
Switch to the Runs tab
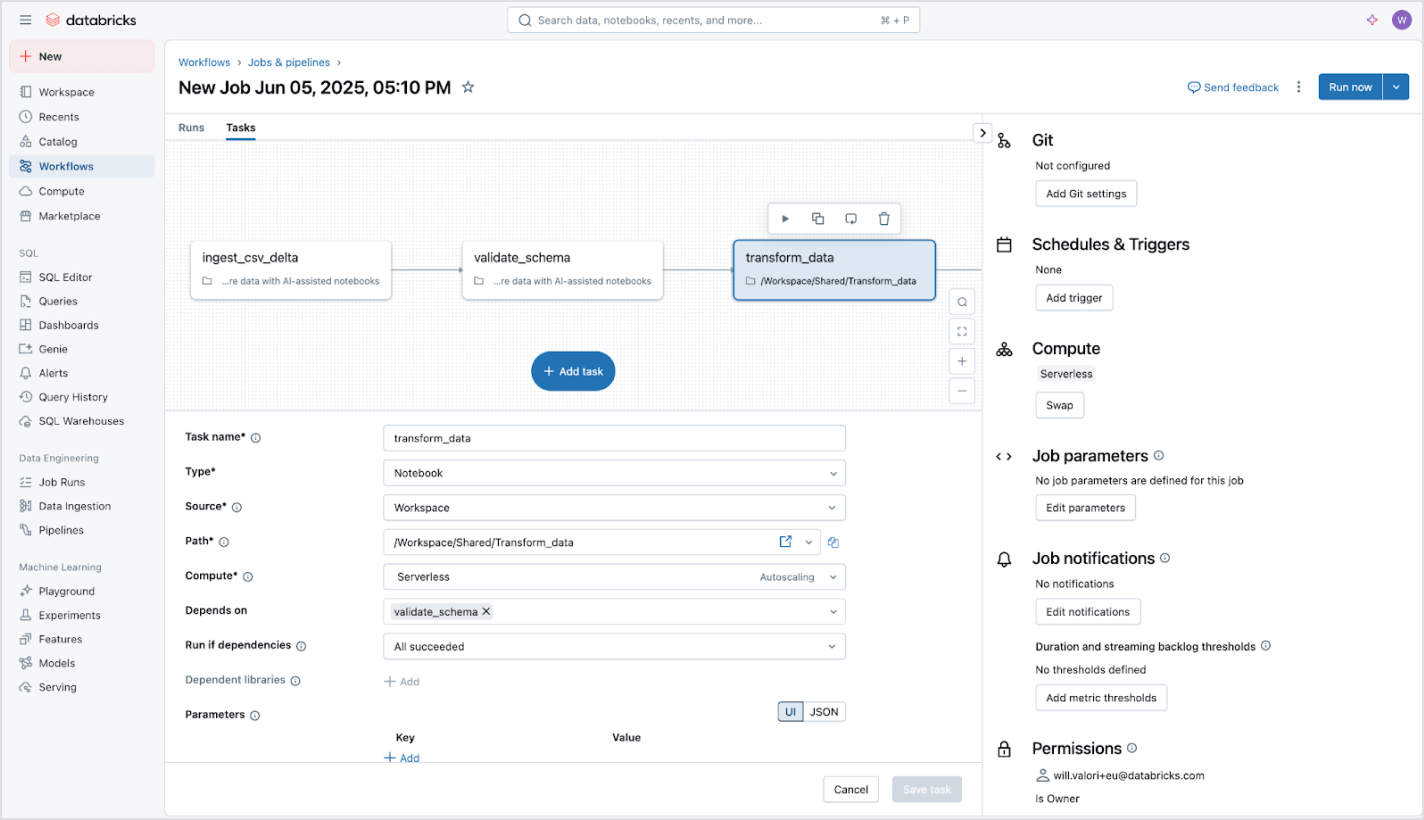191,128
